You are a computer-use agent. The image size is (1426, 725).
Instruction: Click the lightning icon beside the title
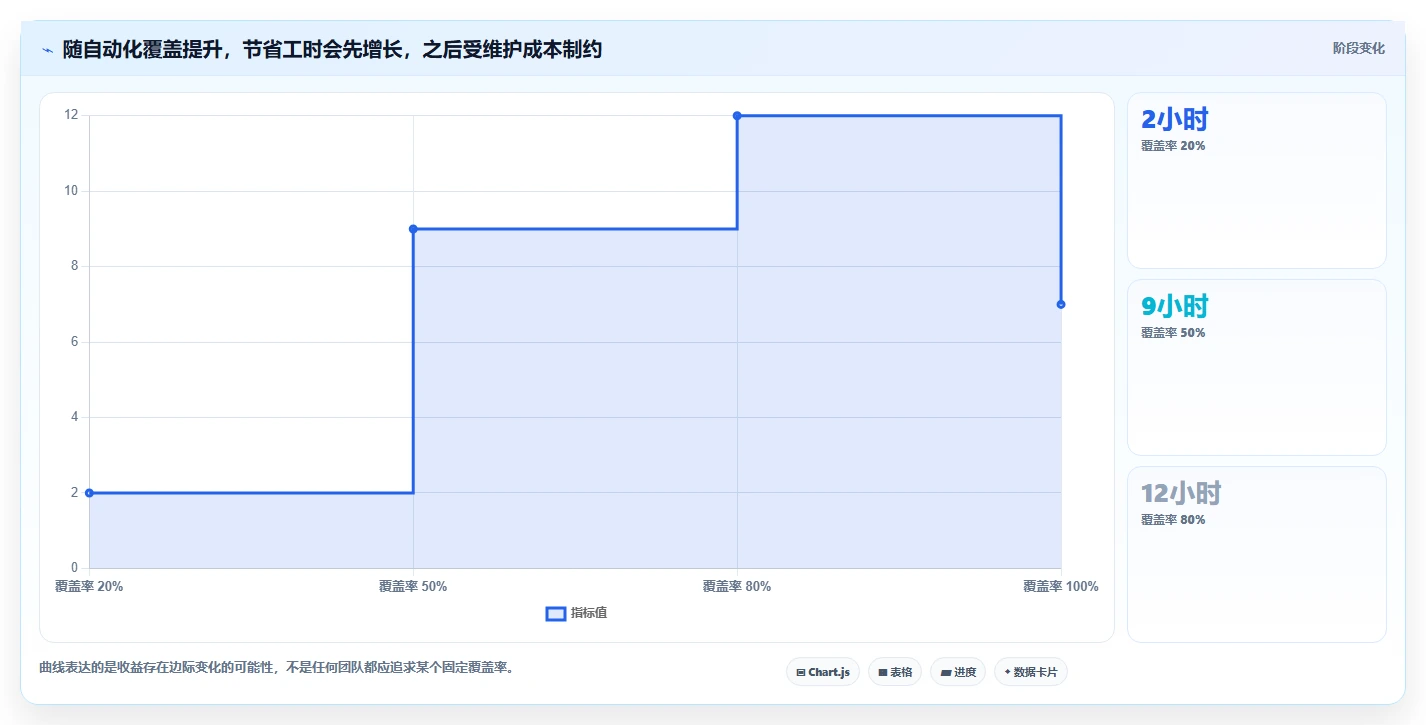47,50
